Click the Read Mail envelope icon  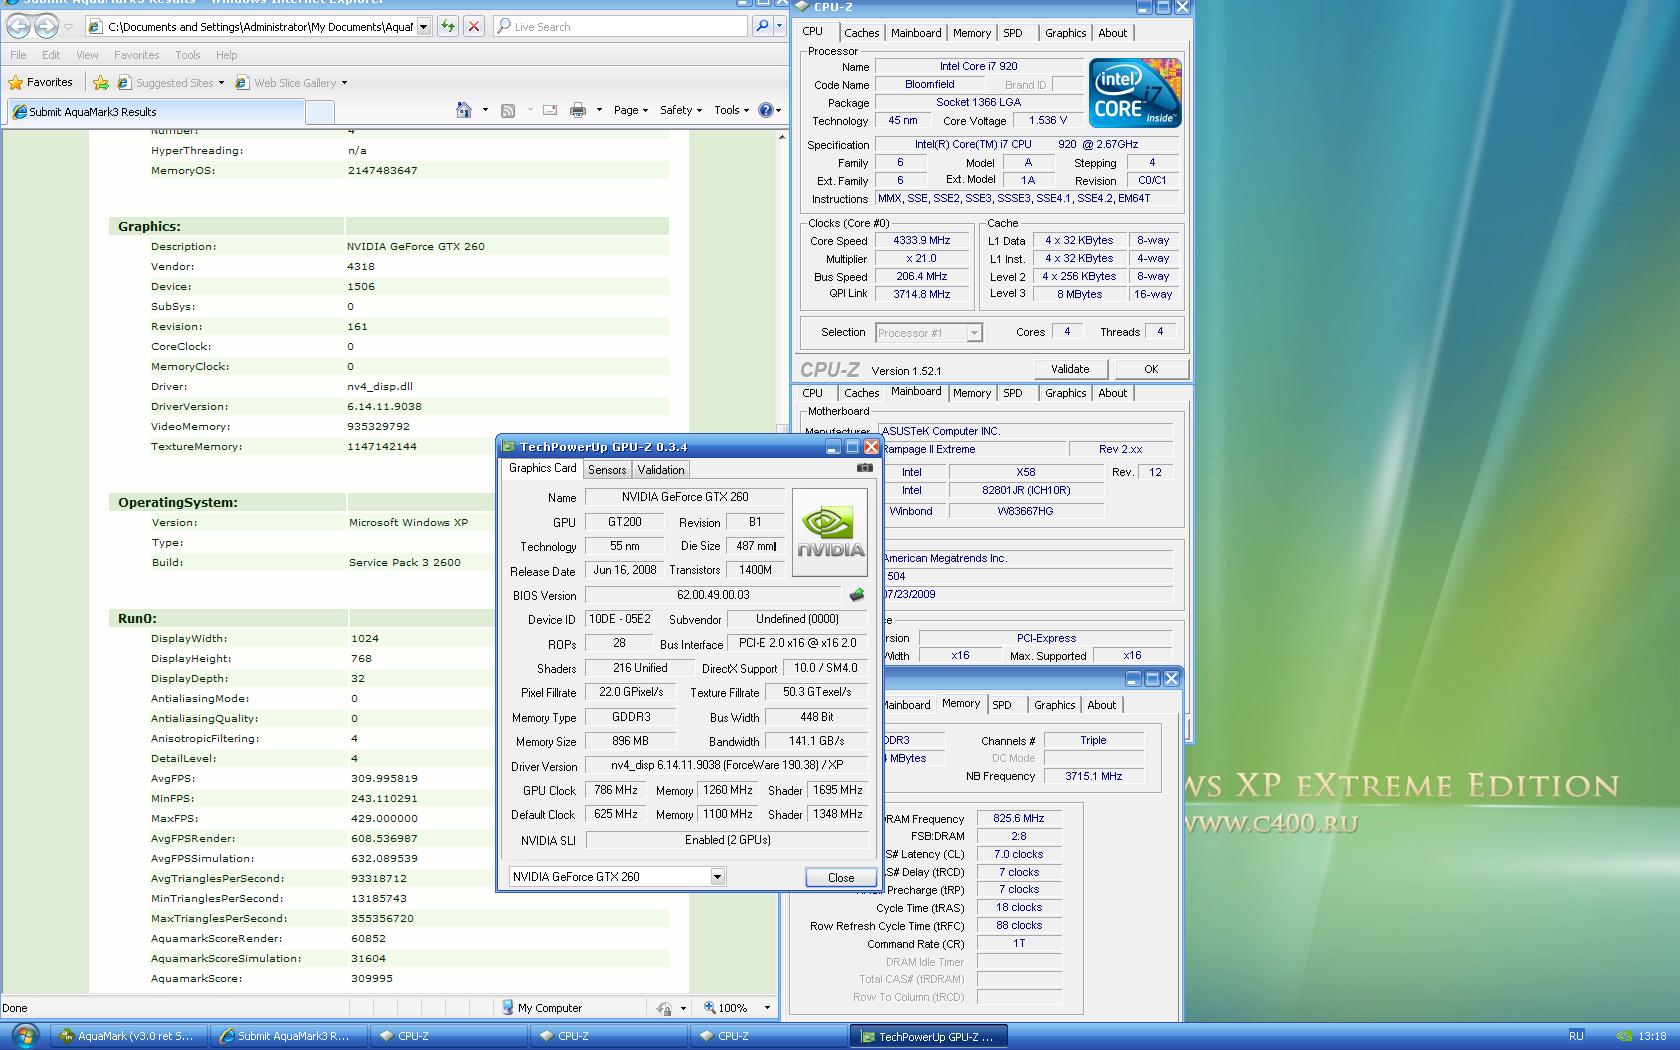[x=550, y=110]
